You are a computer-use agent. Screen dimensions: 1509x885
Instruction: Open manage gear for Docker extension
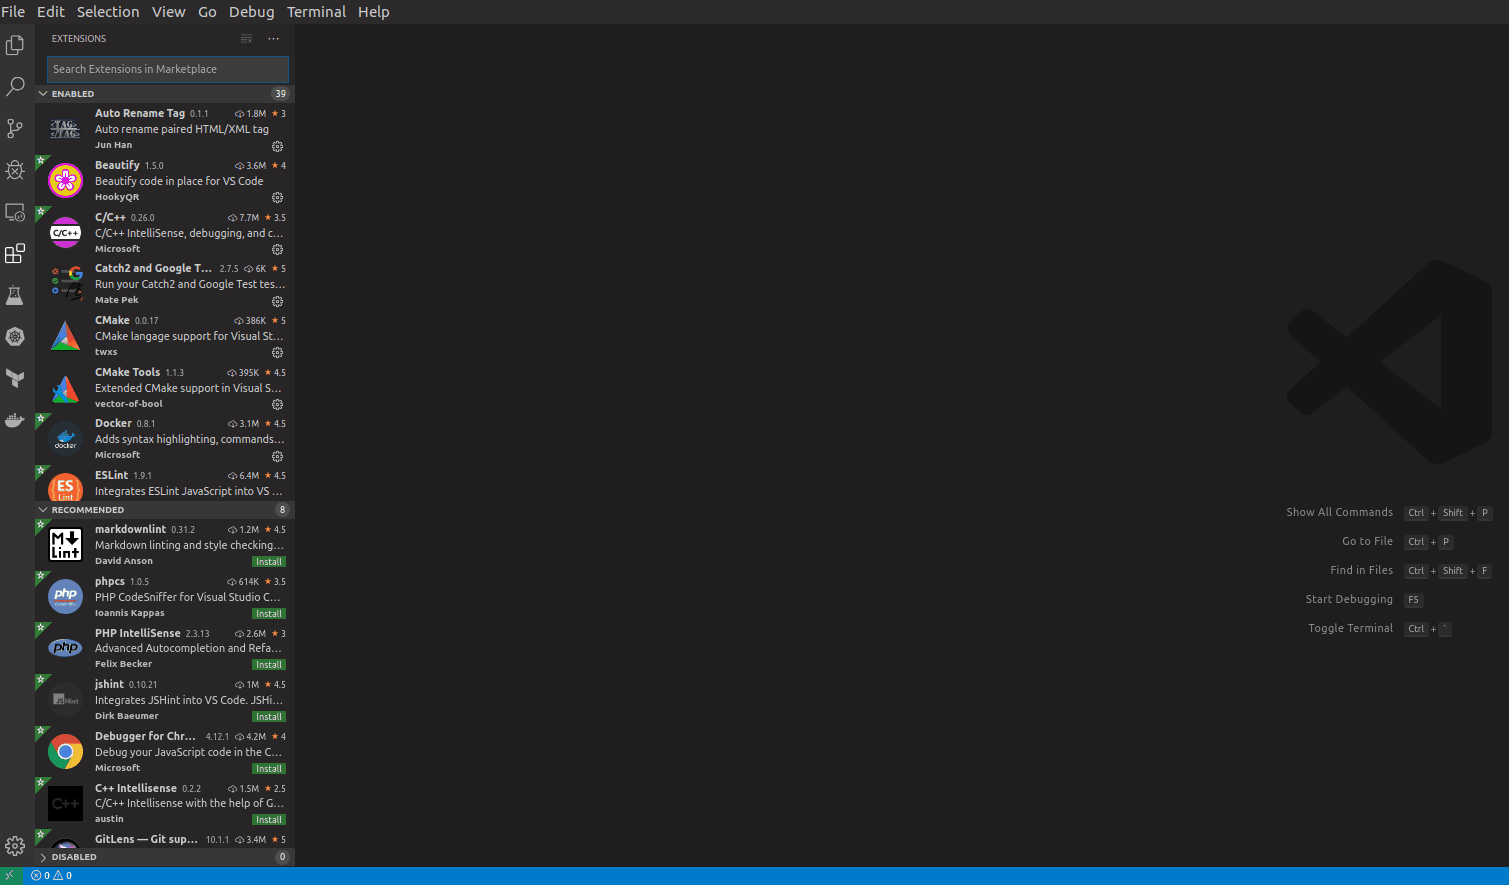tap(278, 456)
